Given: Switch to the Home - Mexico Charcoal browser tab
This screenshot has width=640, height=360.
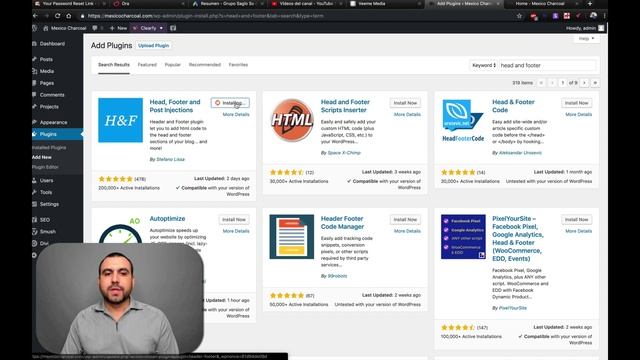Looking at the screenshot, I should pyautogui.click(x=540, y=4).
